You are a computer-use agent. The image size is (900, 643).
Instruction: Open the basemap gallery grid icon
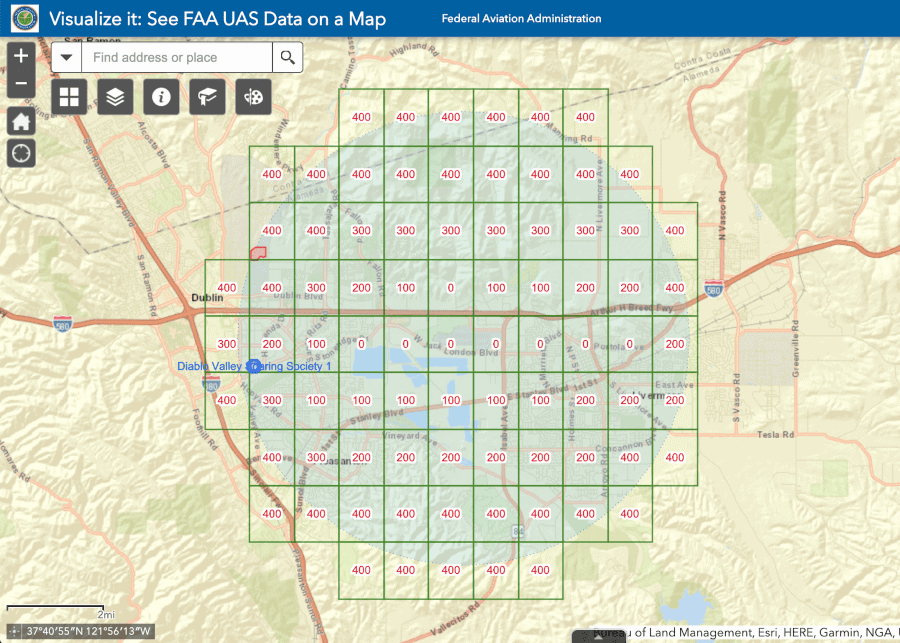(x=69, y=97)
